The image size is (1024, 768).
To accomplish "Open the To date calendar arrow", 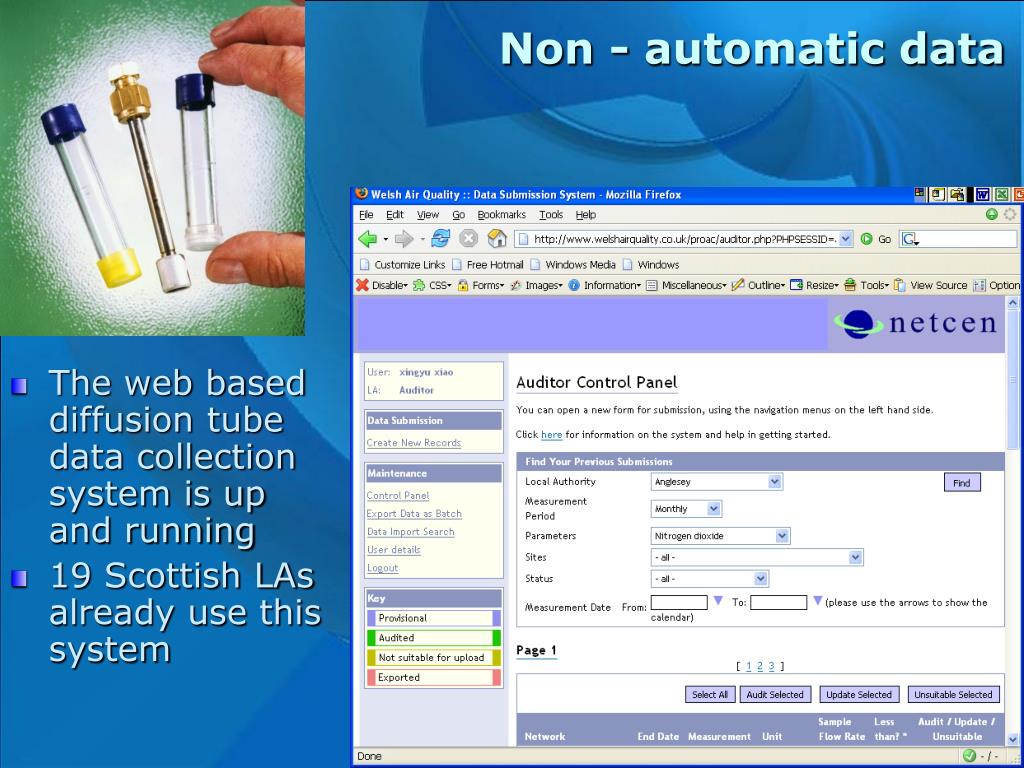I will [817, 601].
